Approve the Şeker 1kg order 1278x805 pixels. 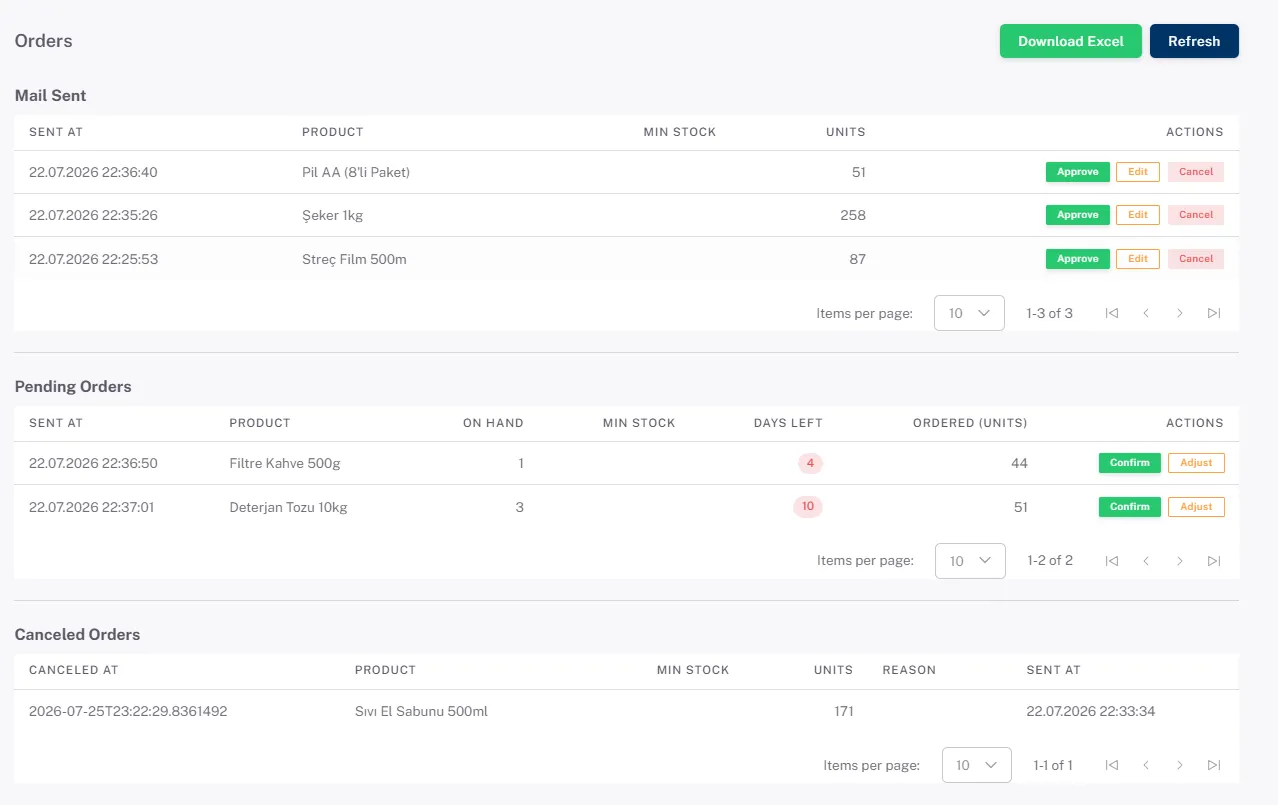1078,215
